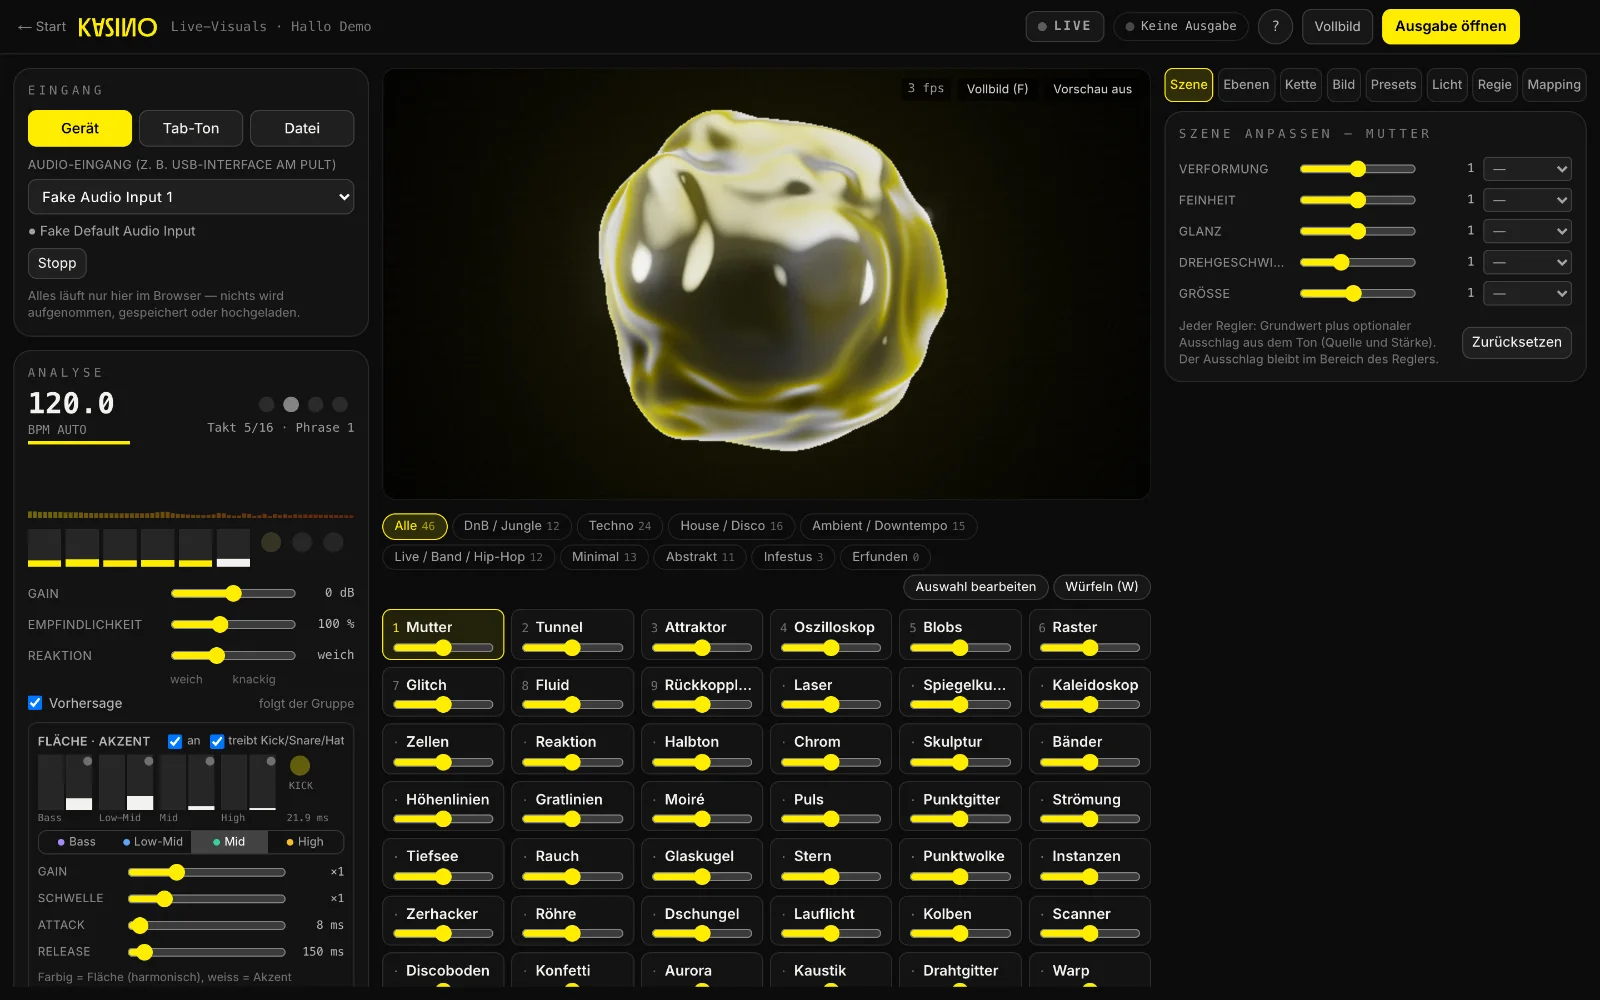
Task: Select the Oszilloskop scene
Action: 830,634
